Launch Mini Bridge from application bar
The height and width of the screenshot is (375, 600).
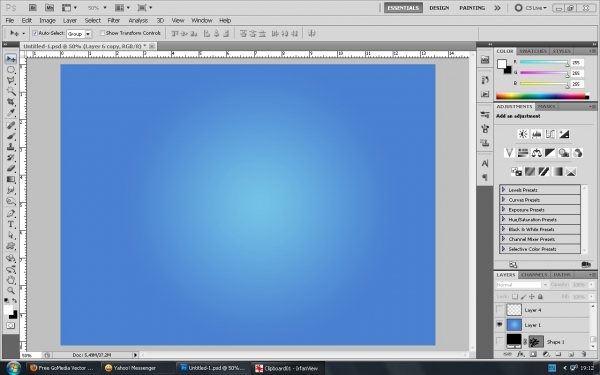pos(49,7)
